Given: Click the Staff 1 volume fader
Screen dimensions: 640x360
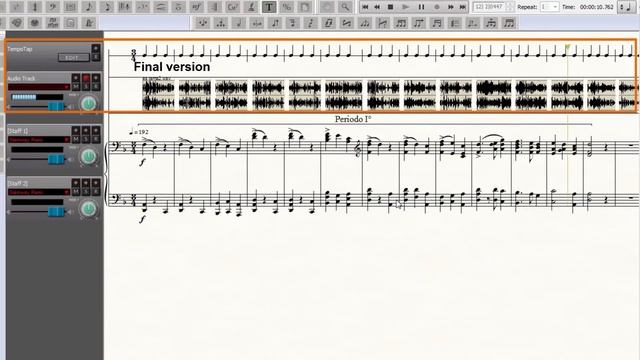Looking at the screenshot, I should pyautogui.click(x=56, y=159).
